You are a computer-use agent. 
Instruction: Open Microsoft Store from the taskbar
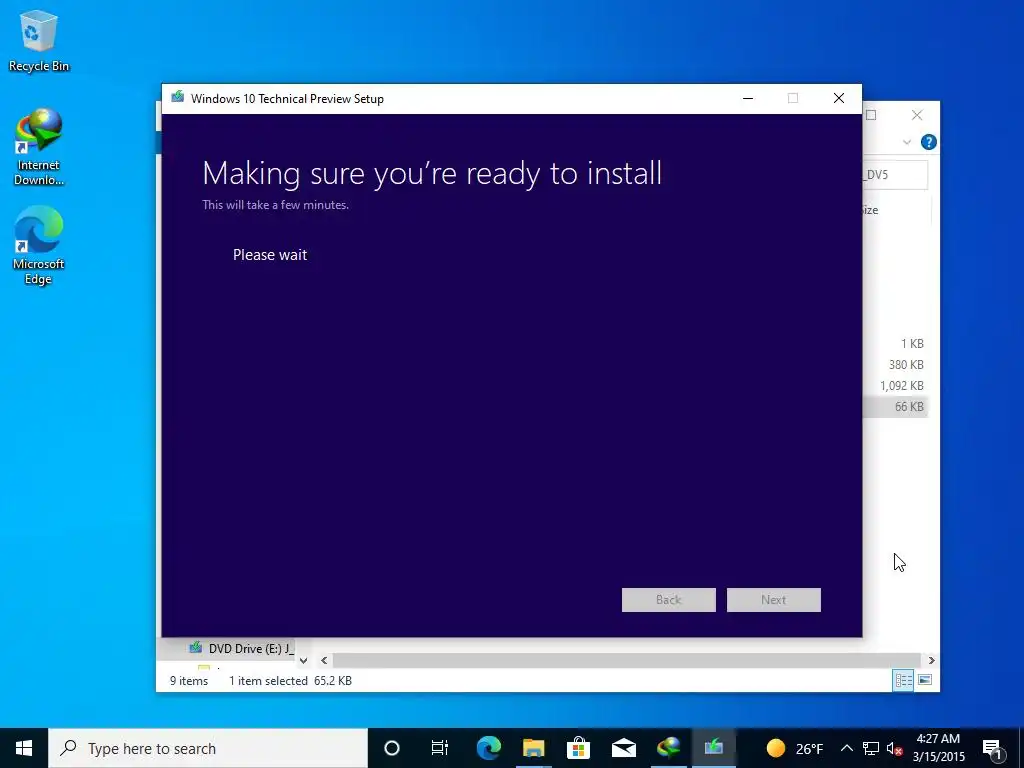(x=579, y=748)
